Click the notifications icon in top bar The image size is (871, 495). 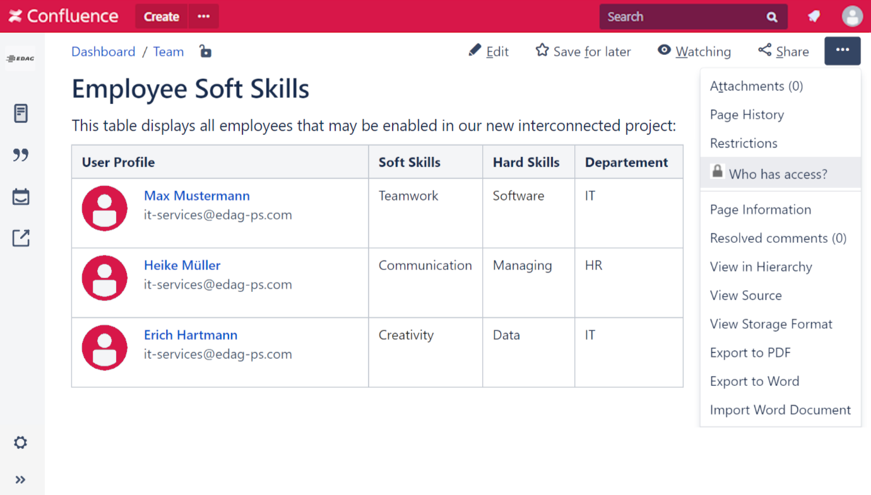coord(814,17)
